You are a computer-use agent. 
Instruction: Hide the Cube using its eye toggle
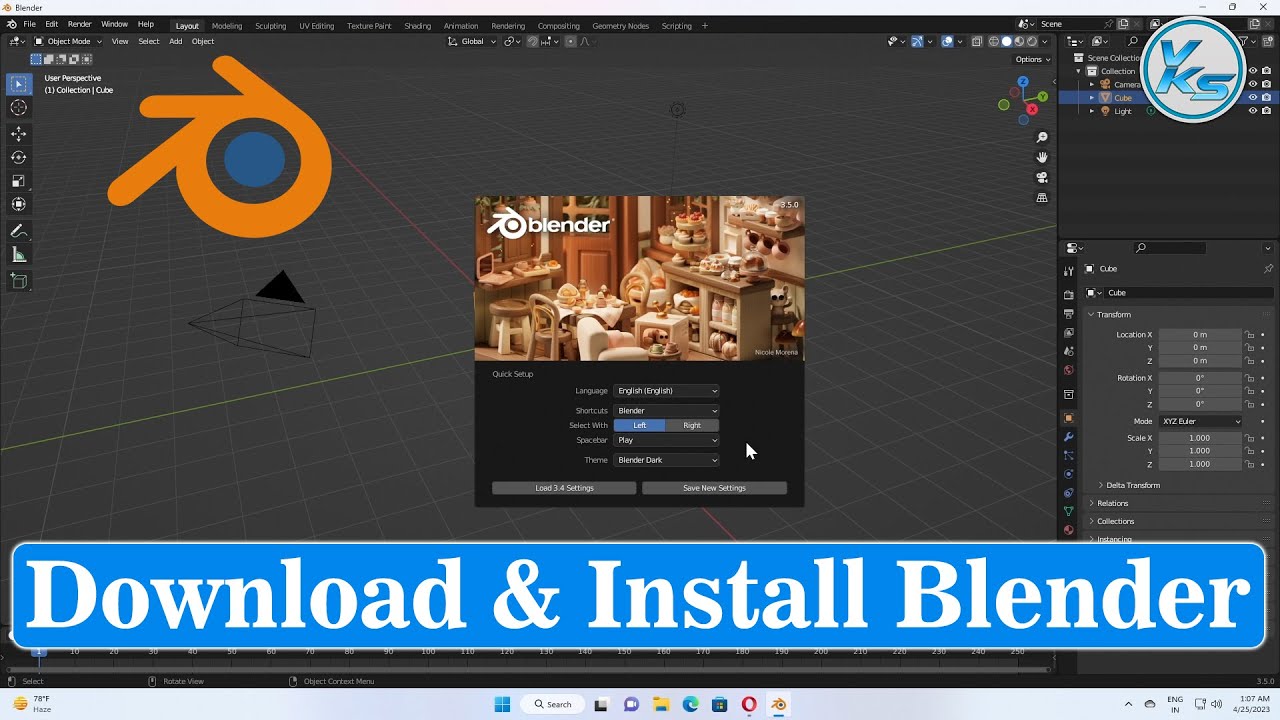coord(1252,97)
